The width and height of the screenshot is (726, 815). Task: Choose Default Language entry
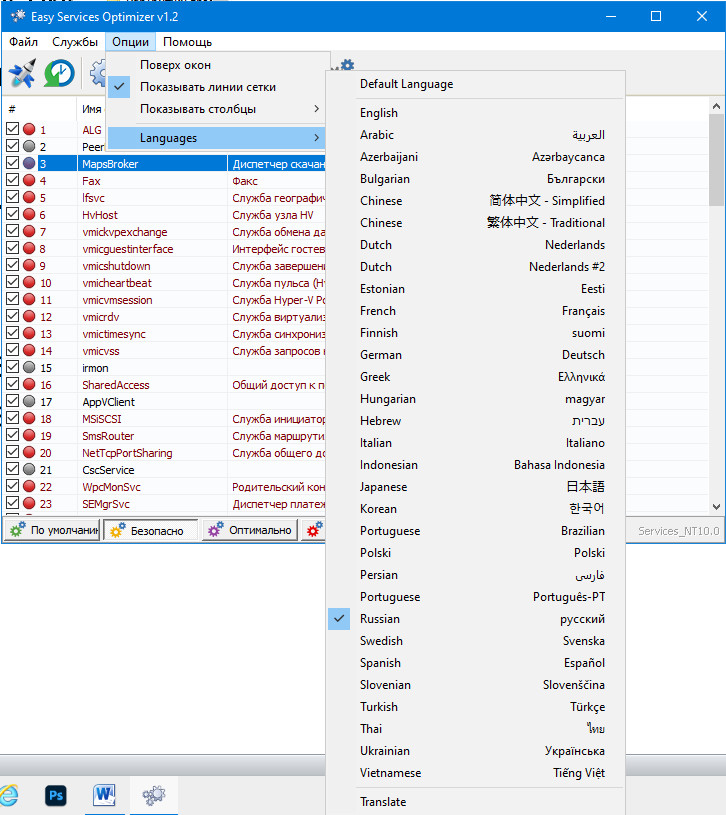coord(475,84)
